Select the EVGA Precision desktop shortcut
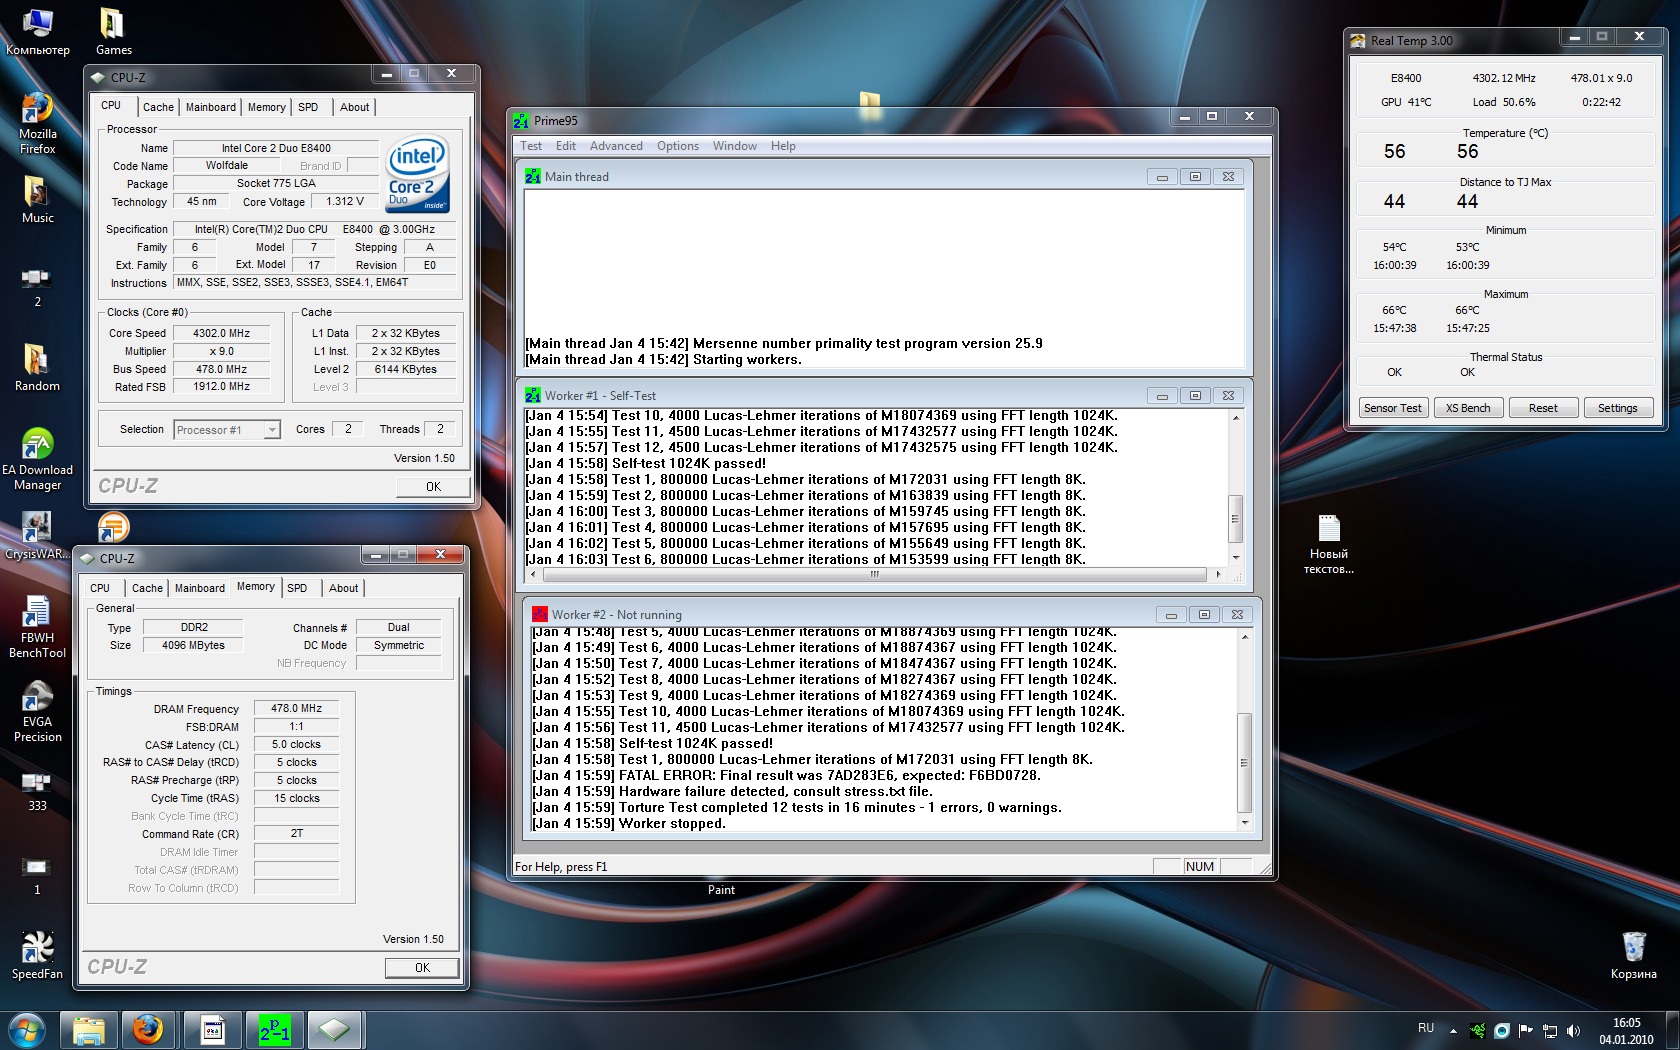This screenshot has height=1050, width=1680. tap(37, 710)
